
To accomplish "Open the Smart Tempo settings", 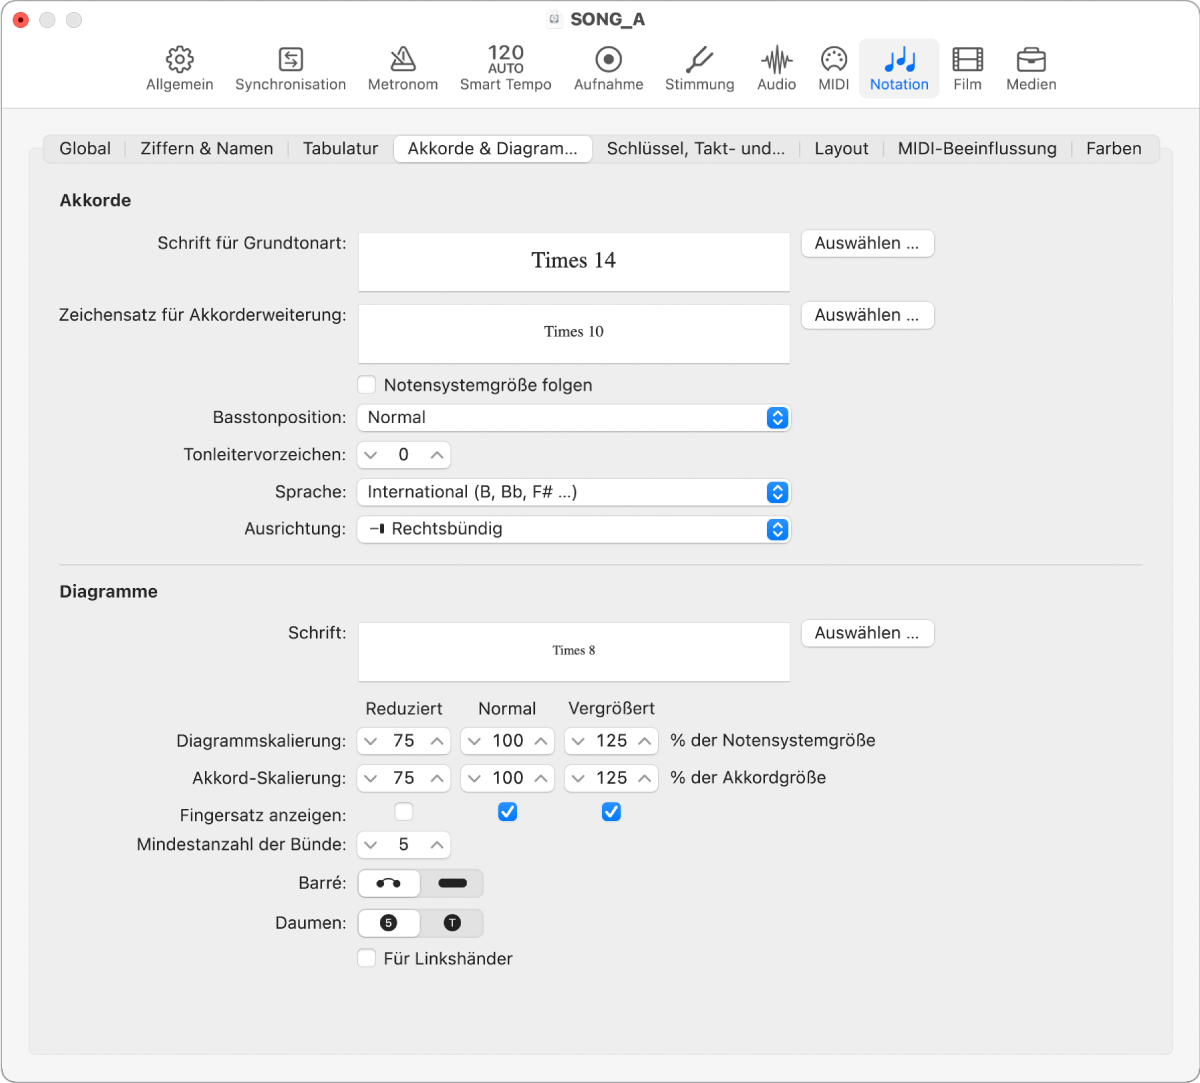I will tap(505, 67).
